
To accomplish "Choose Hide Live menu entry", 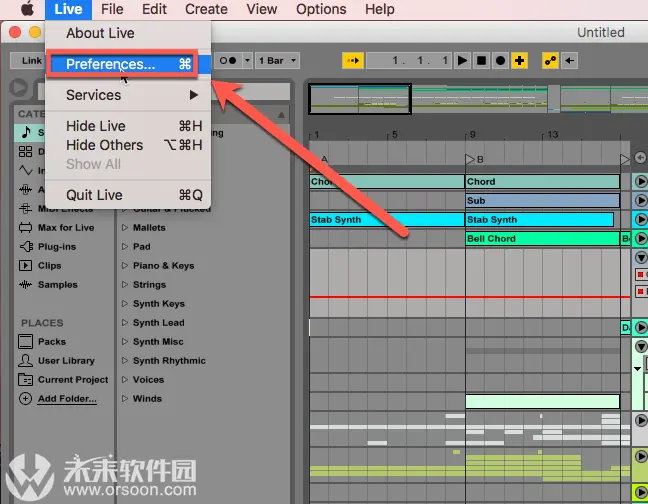I will coord(128,126).
